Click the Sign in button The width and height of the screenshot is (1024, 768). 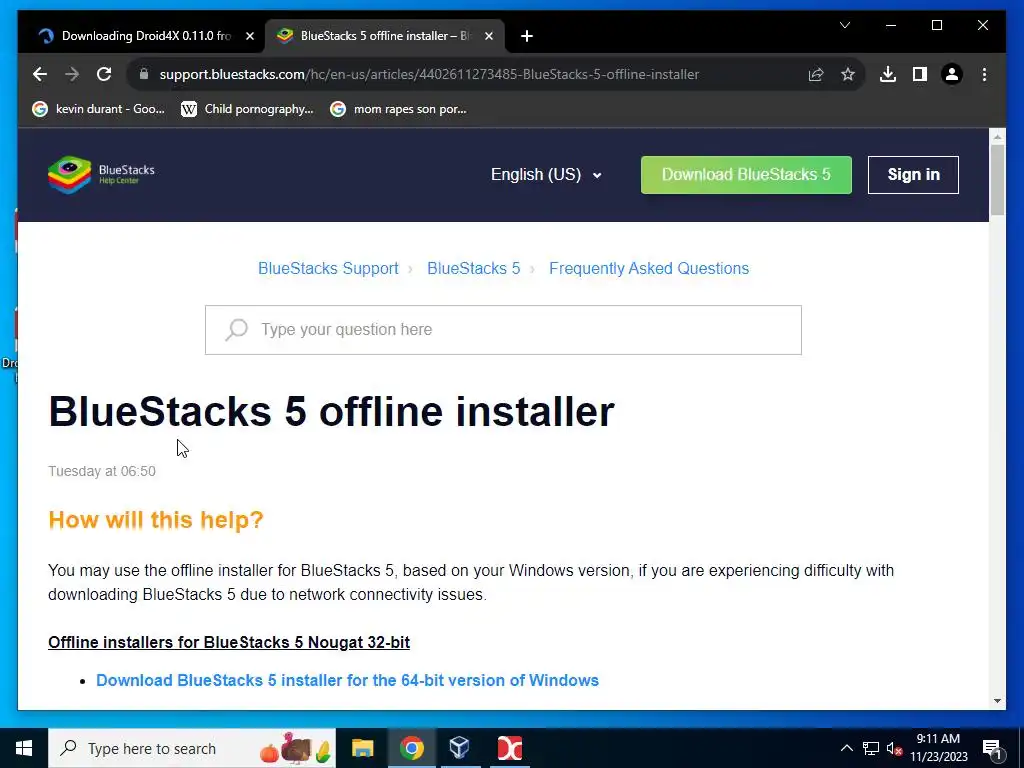click(x=913, y=174)
